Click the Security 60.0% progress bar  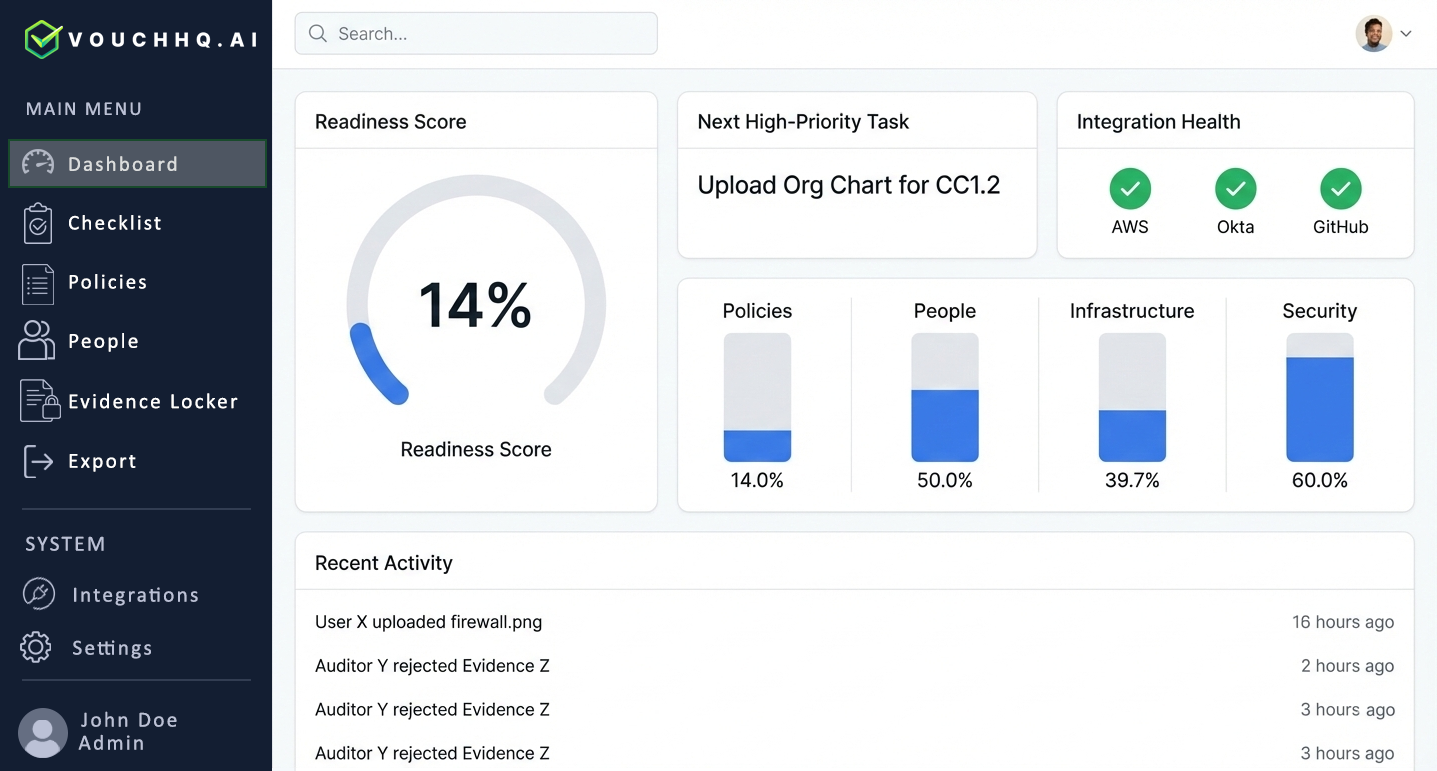(1319, 398)
